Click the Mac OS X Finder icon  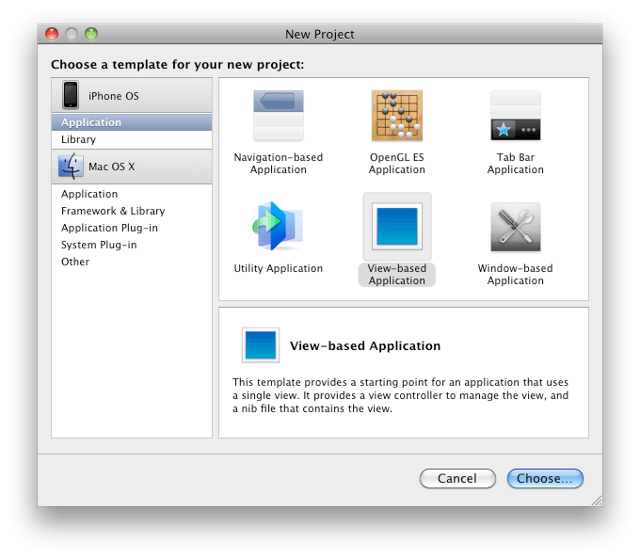(71, 166)
